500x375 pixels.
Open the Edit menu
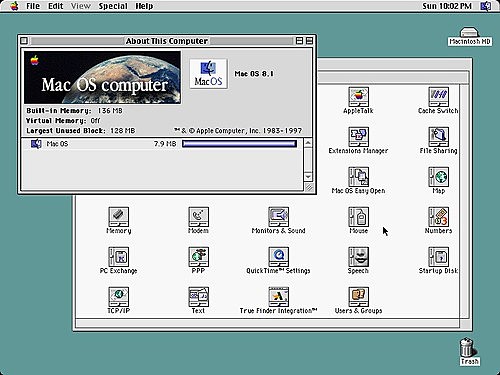[55, 6]
